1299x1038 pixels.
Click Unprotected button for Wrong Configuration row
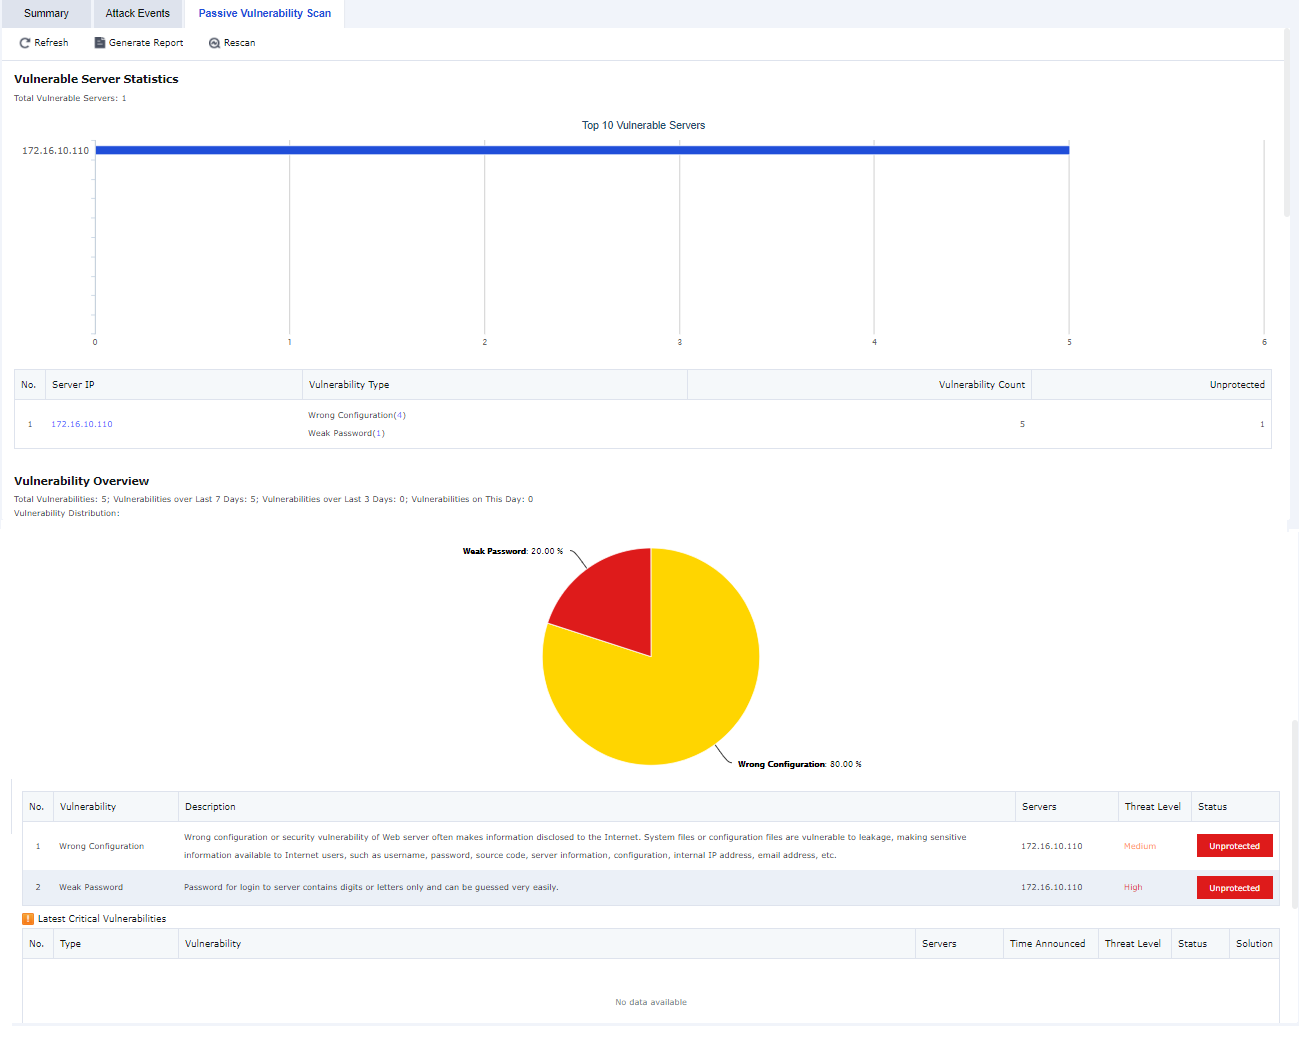[1234, 846]
